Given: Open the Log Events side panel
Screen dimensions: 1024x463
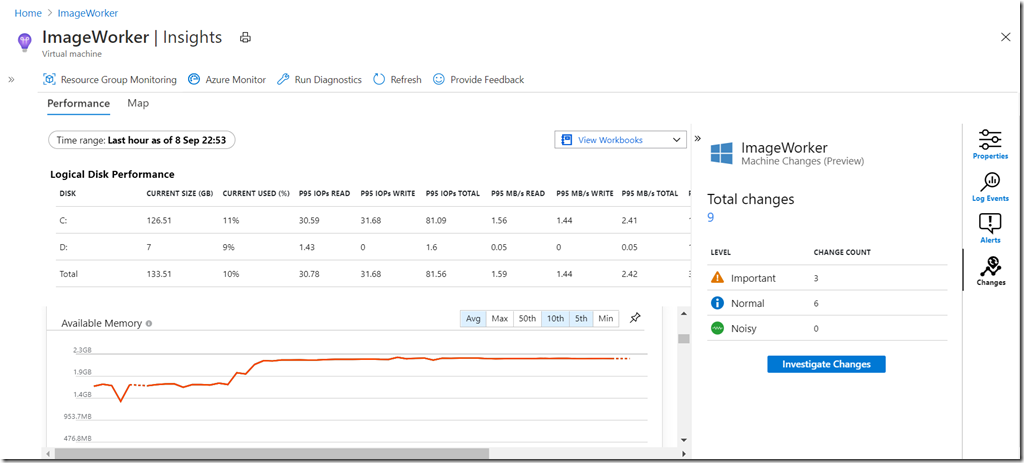Looking at the screenshot, I should 990,187.
